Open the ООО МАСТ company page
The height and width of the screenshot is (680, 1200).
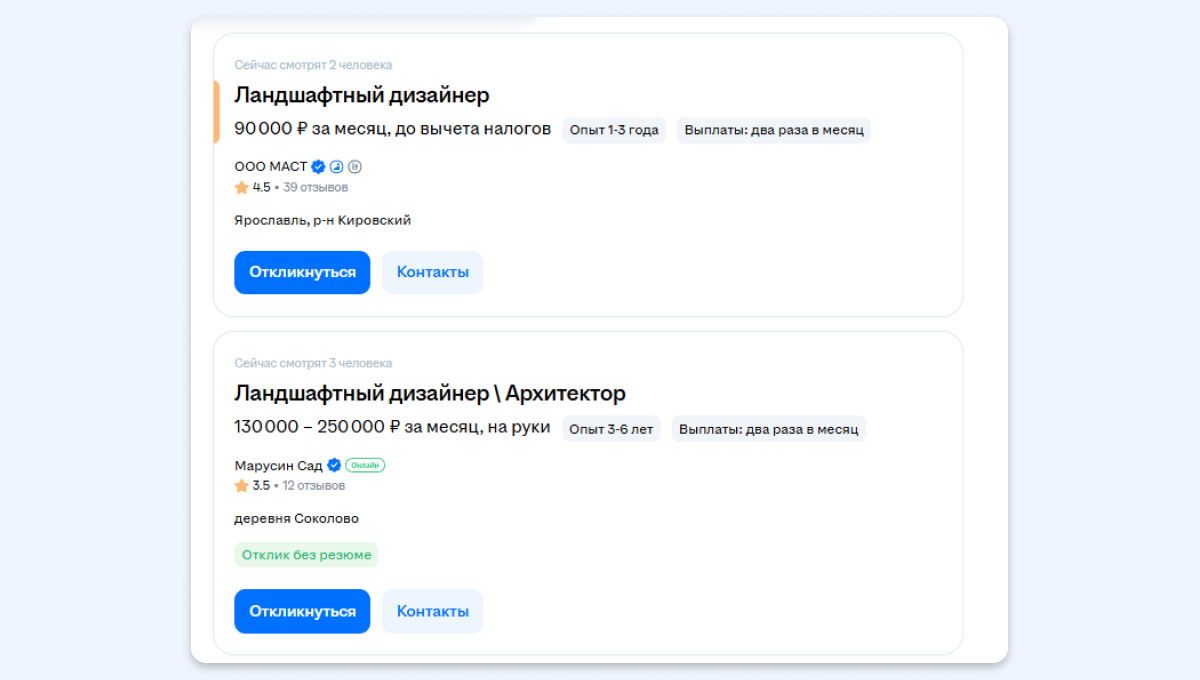(270, 167)
